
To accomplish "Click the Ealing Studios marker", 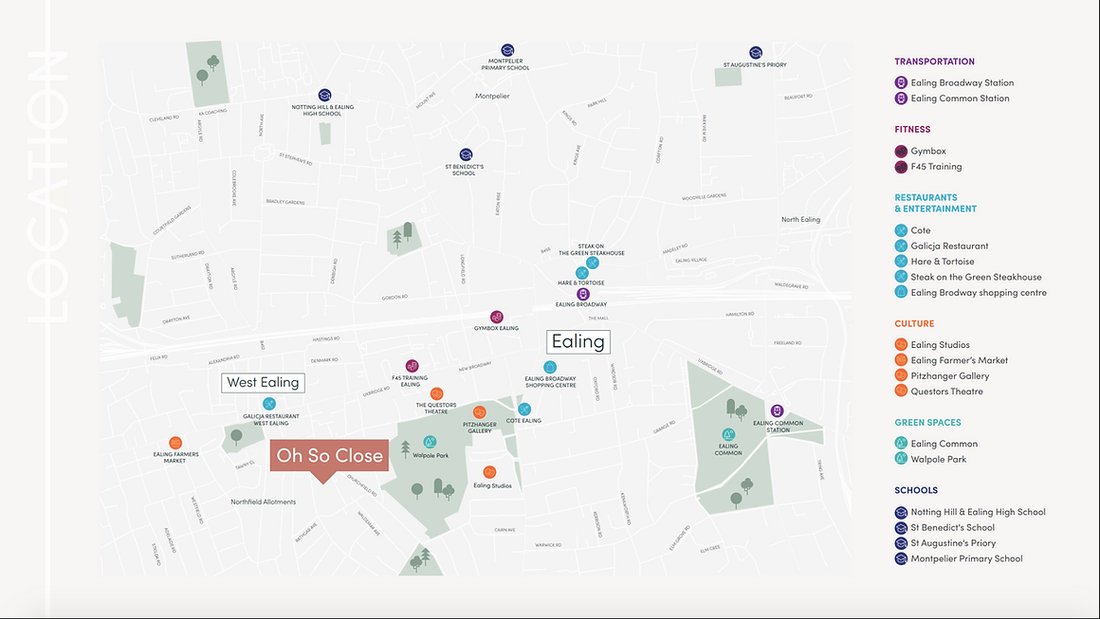I will coord(489,470).
